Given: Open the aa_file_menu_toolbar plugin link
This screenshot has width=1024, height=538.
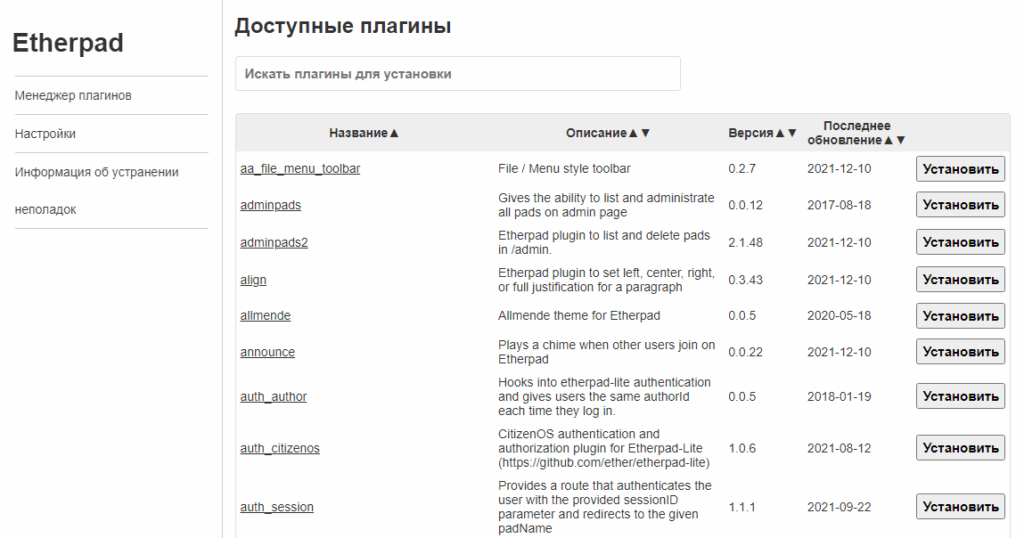Looking at the screenshot, I should click(x=300, y=168).
